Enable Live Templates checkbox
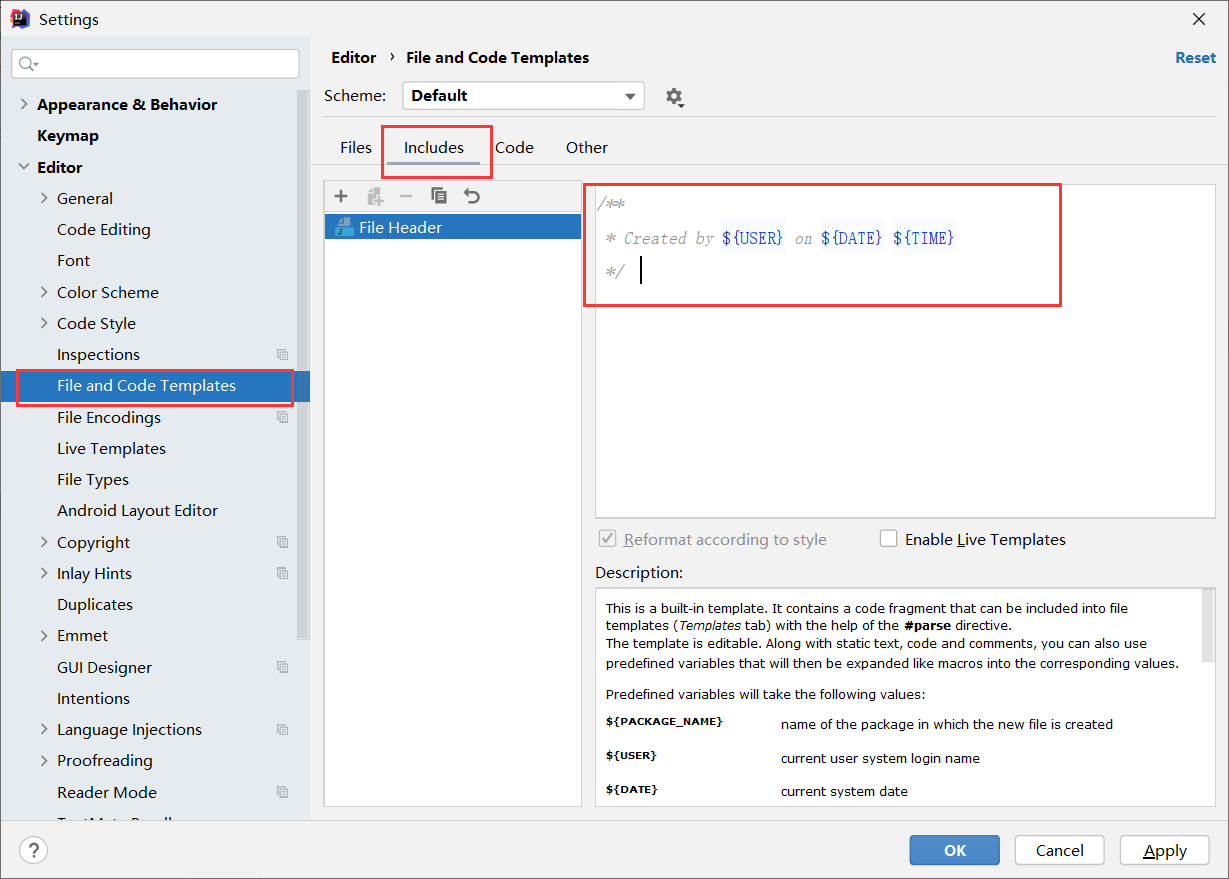Viewport: 1229px width, 879px height. [888, 538]
